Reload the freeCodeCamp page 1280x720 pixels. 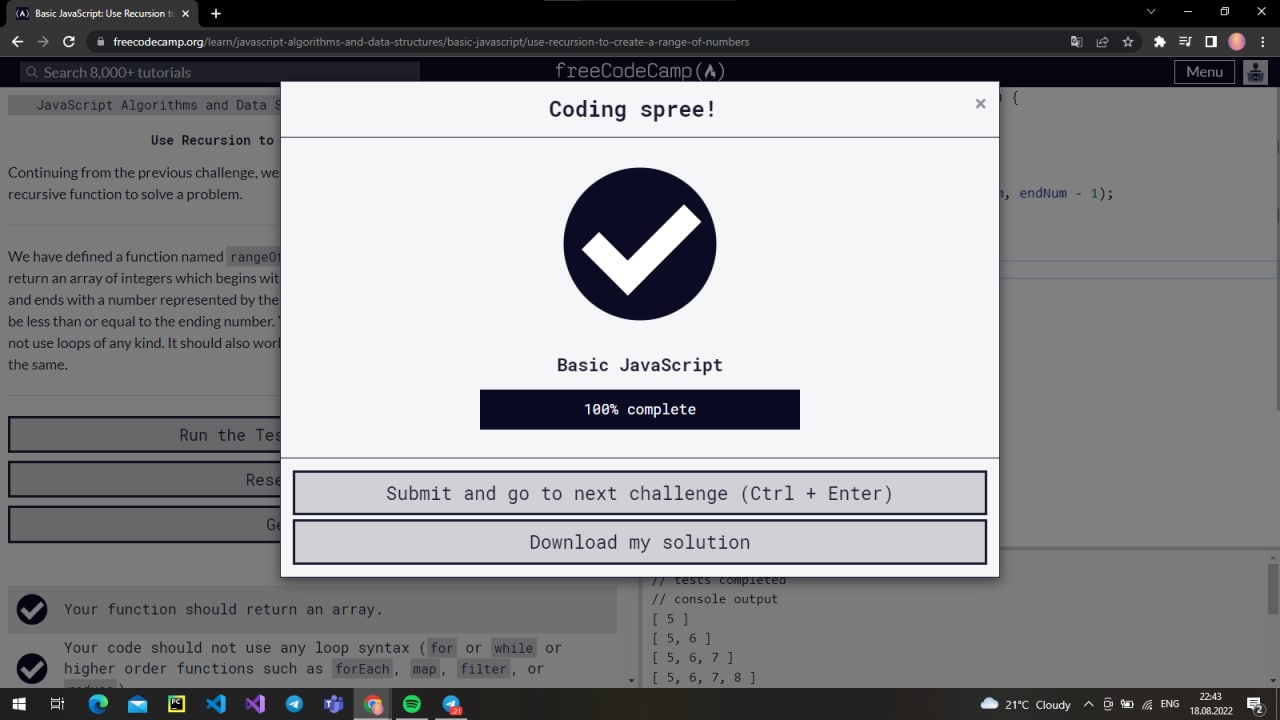click(69, 42)
